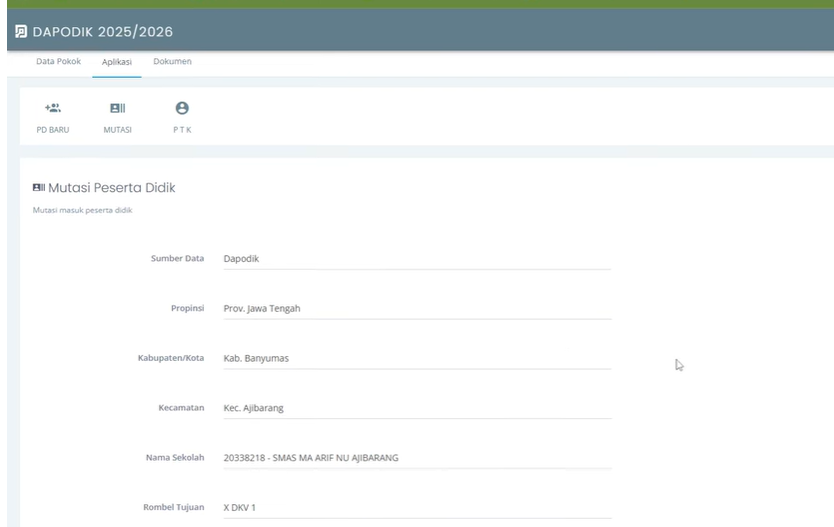Open the Rombel Tujuan dropdown showing X DKV 1
The height and width of the screenshot is (527, 834).
415,507
